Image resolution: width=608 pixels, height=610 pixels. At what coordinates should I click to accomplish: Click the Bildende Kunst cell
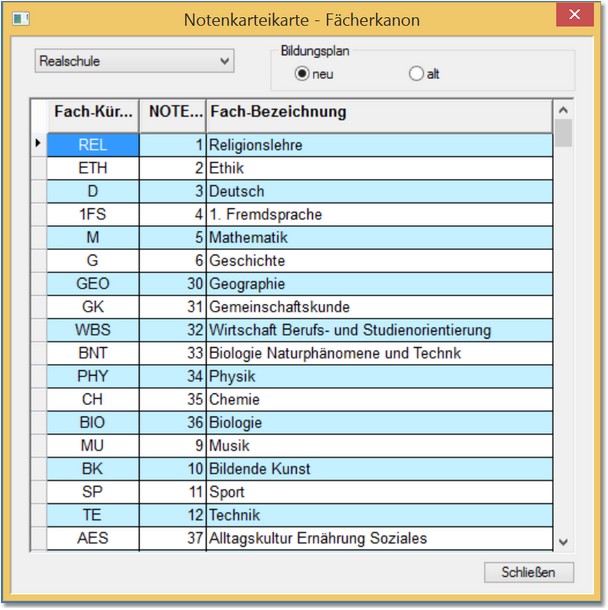378,469
